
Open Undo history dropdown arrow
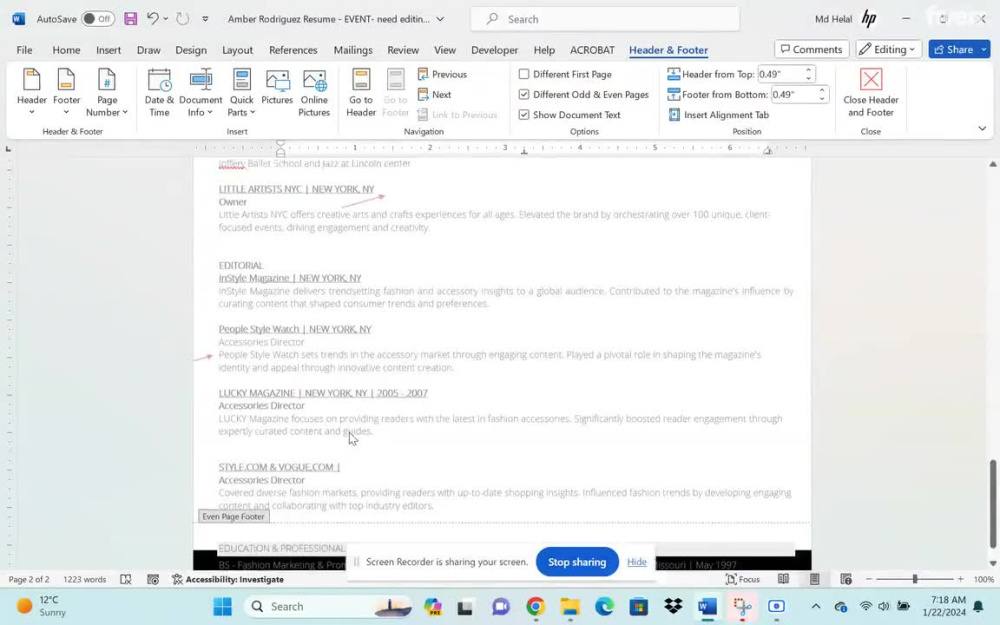click(166, 18)
